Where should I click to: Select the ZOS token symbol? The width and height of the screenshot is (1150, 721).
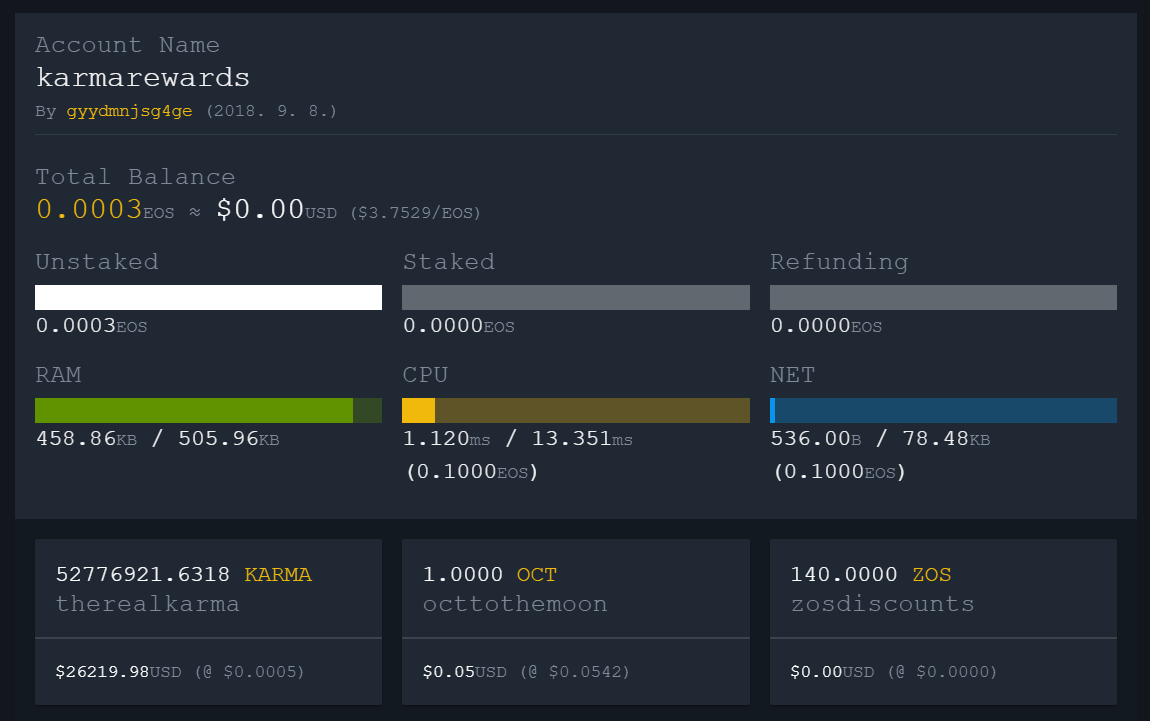coord(932,575)
